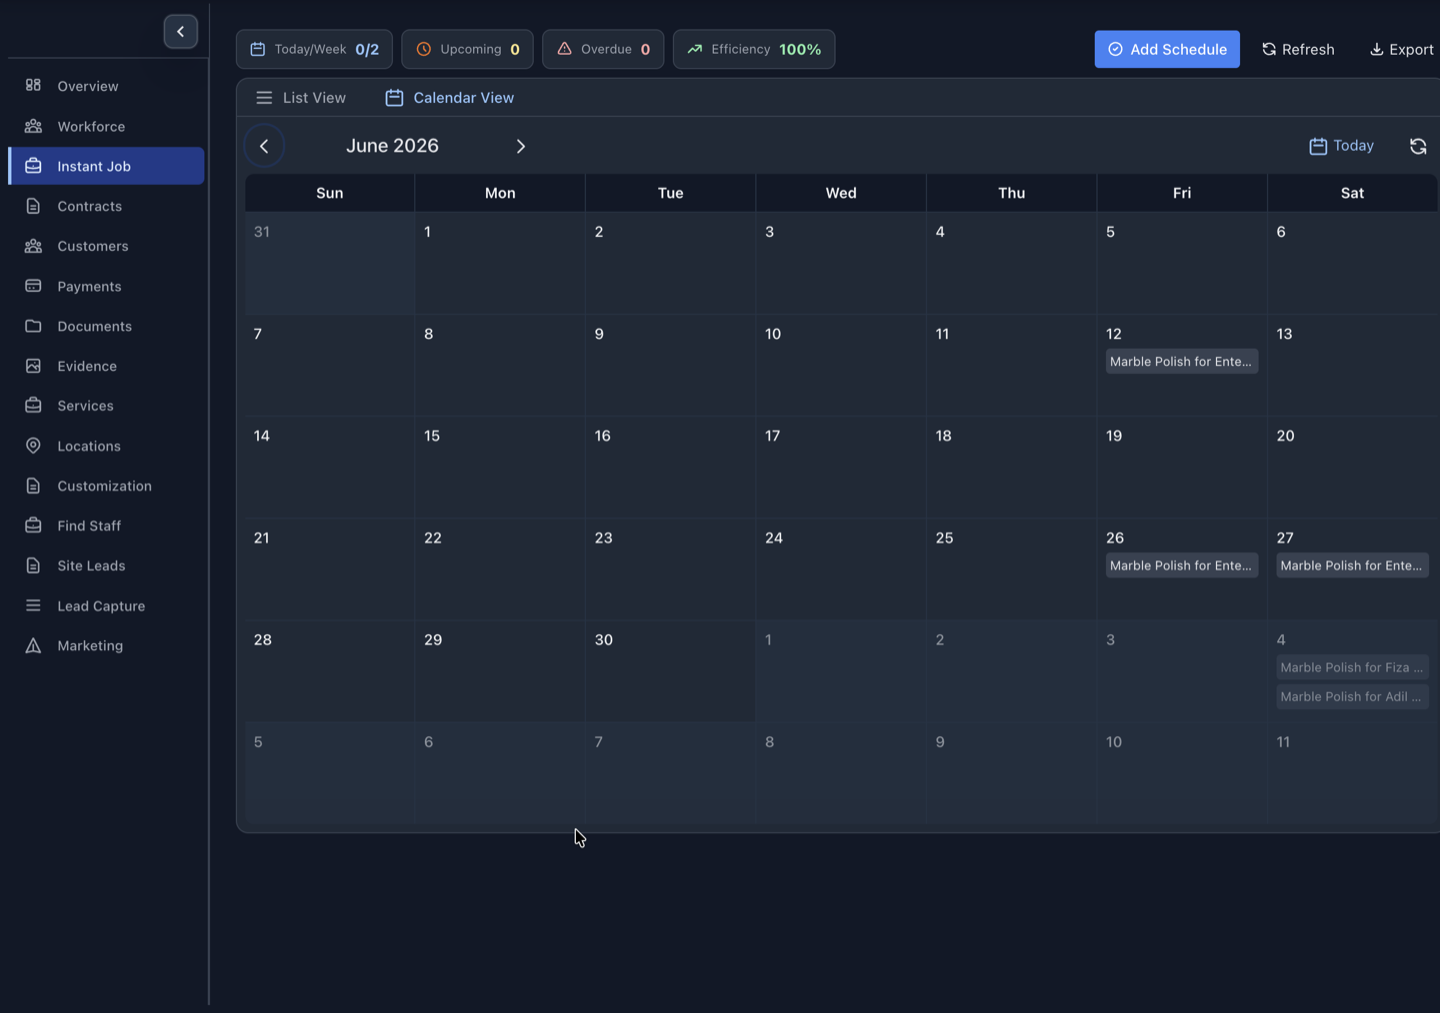Click the Wed column header
Image resolution: width=1440 pixels, height=1013 pixels.
tap(841, 193)
